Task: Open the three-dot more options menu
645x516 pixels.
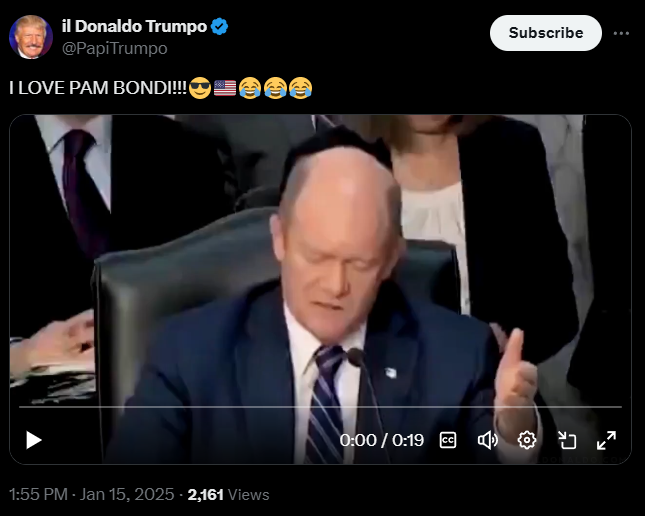Action: [x=621, y=33]
